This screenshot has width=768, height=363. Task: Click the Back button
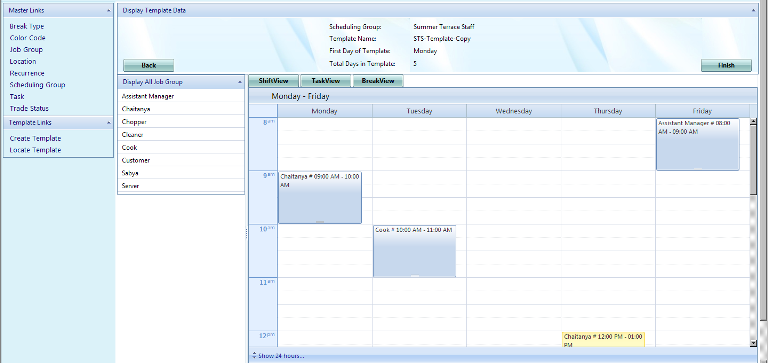click(x=148, y=66)
